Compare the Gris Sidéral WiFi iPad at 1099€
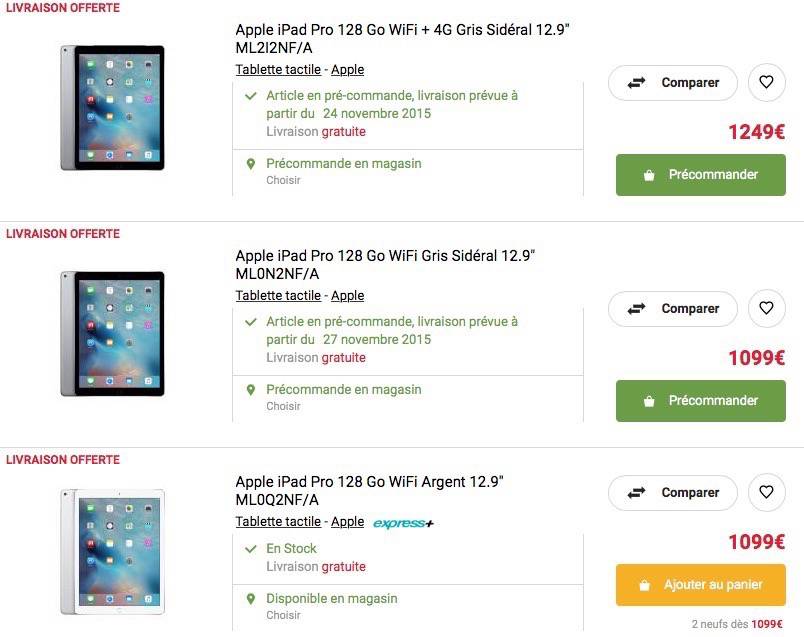 [x=673, y=308]
